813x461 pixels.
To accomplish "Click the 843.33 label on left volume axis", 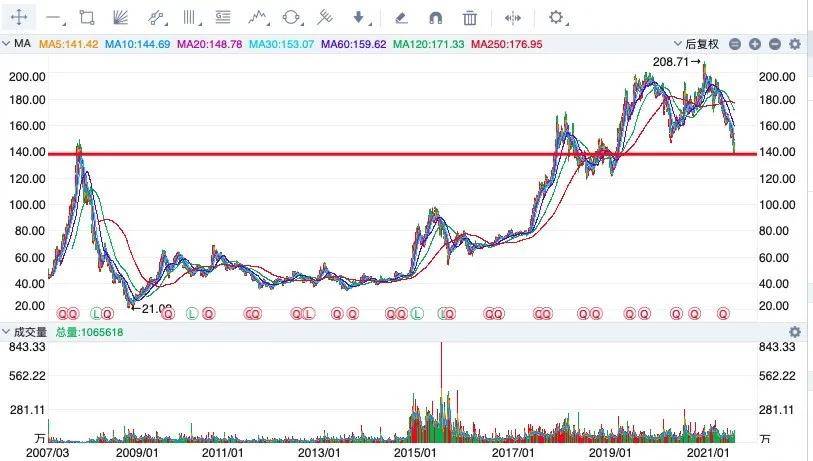I will coord(27,346).
